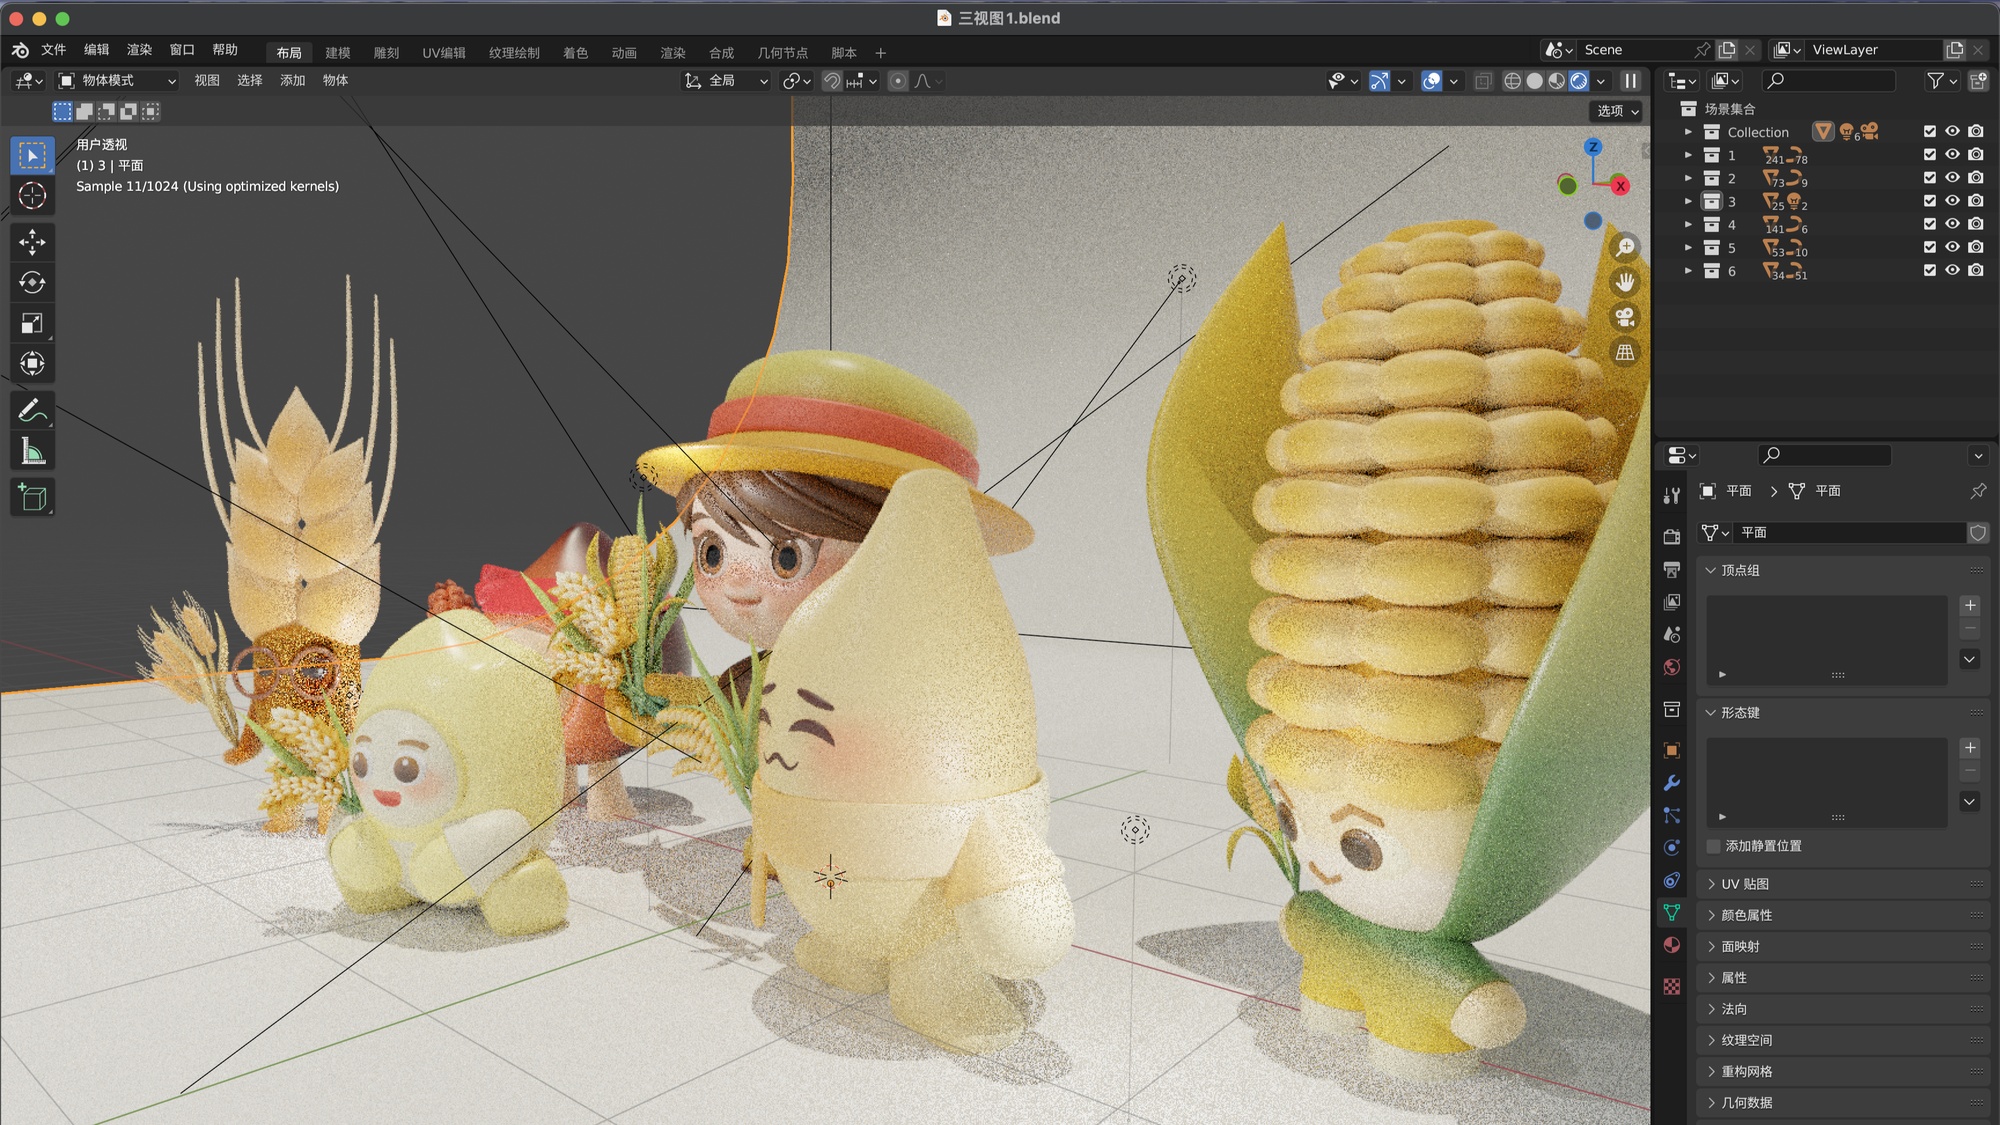The height and width of the screenshot is (1125, 2000).
Task: Click the viewport zoom magnifier icon
Action: tap(1626, 247)
